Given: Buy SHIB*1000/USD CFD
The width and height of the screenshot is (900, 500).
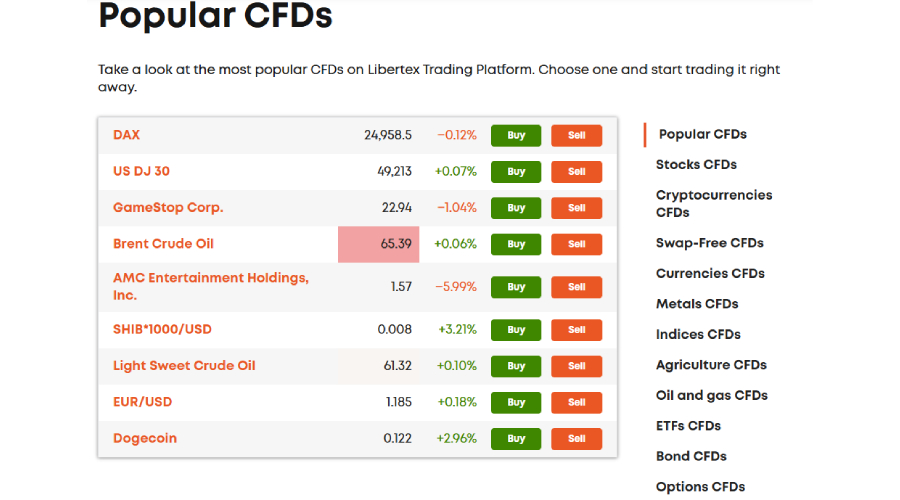Looking at the screenshot, I should tap(516, 330).
